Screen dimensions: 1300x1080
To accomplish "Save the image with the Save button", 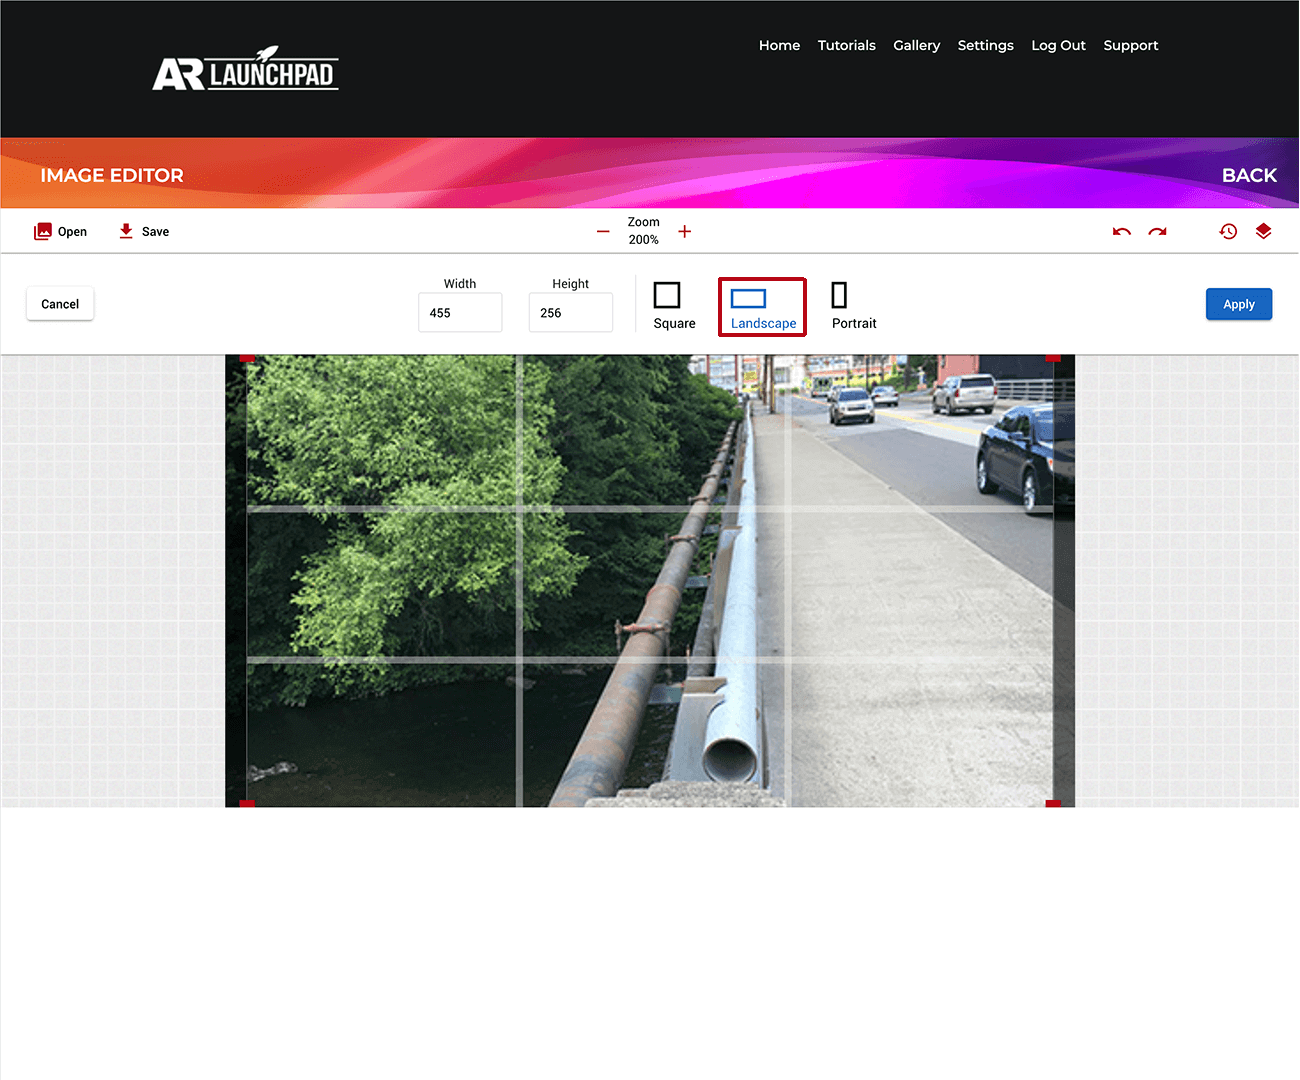I will 144,231.
